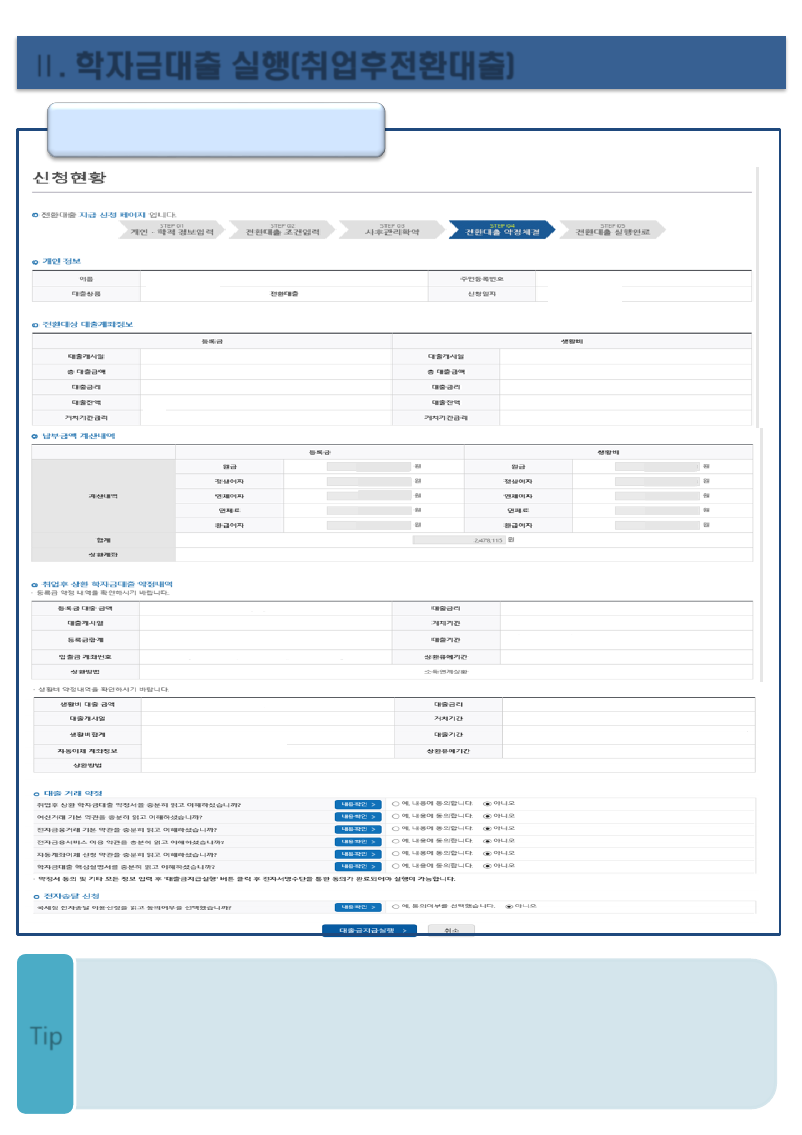Select 아니오 radio for 여신거래 기본 약관
This screenshot has height=1135, width=802.
pyautogui.click(x=487, y=816)
